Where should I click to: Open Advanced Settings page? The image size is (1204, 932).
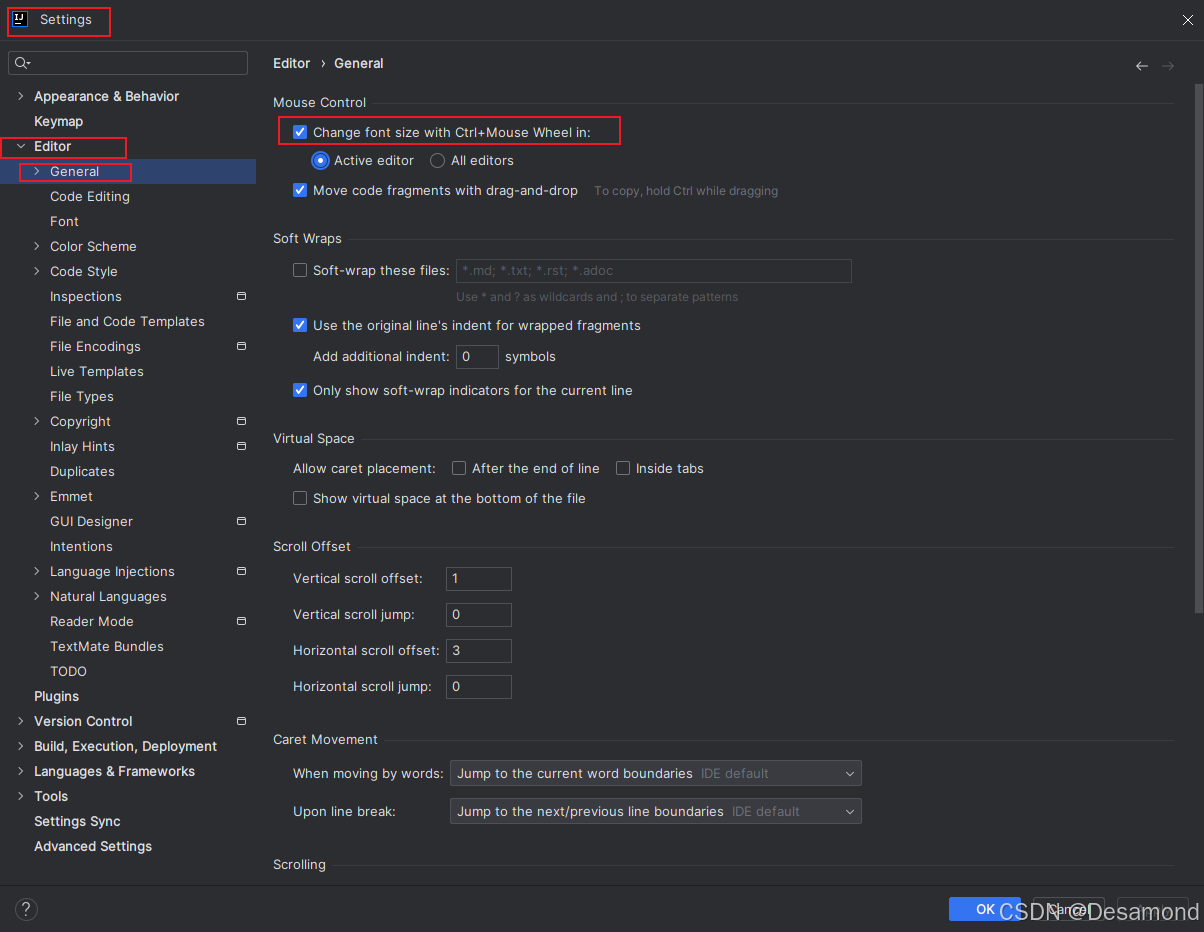[x=93, y=846]
